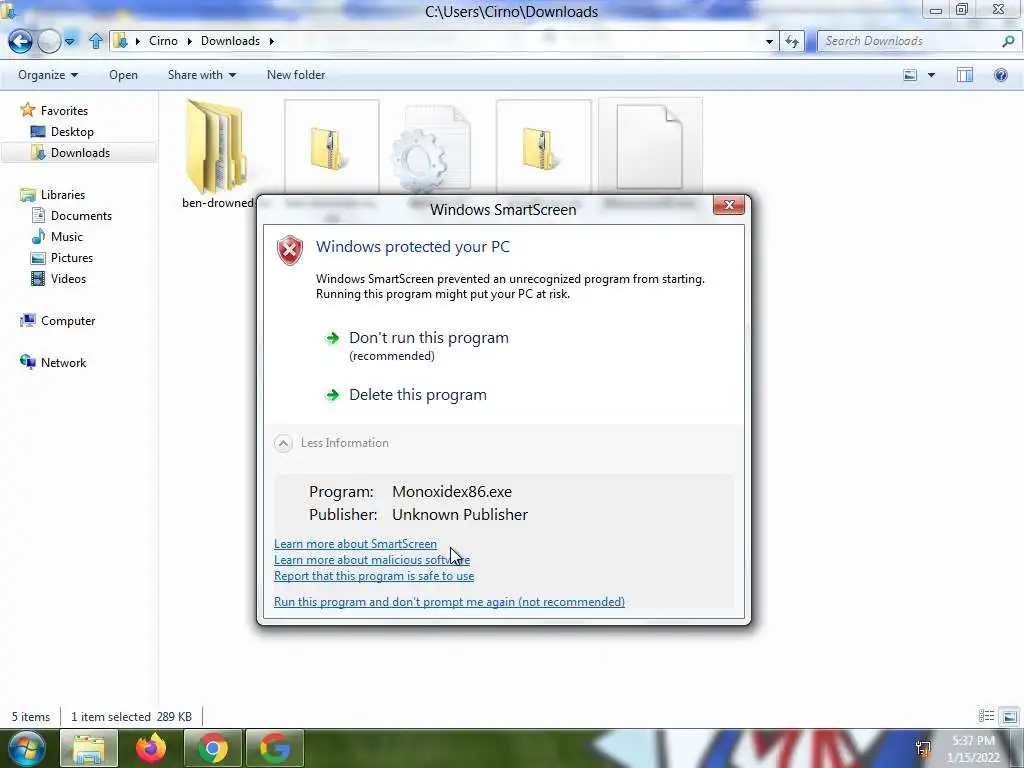Click File Explorer on the taskbar

point(89,748)
